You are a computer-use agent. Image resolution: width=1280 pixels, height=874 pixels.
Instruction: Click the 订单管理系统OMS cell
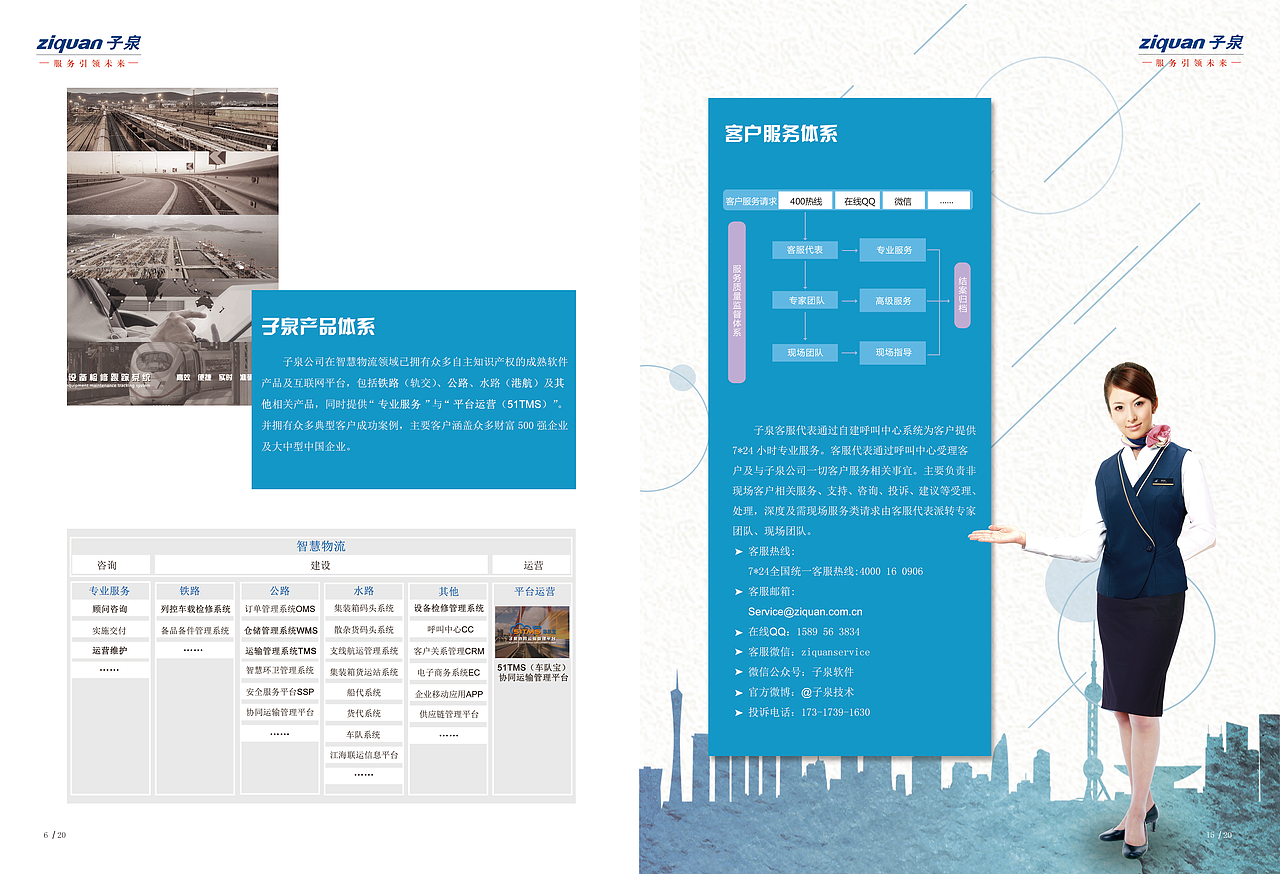click(x=280, y=609)
